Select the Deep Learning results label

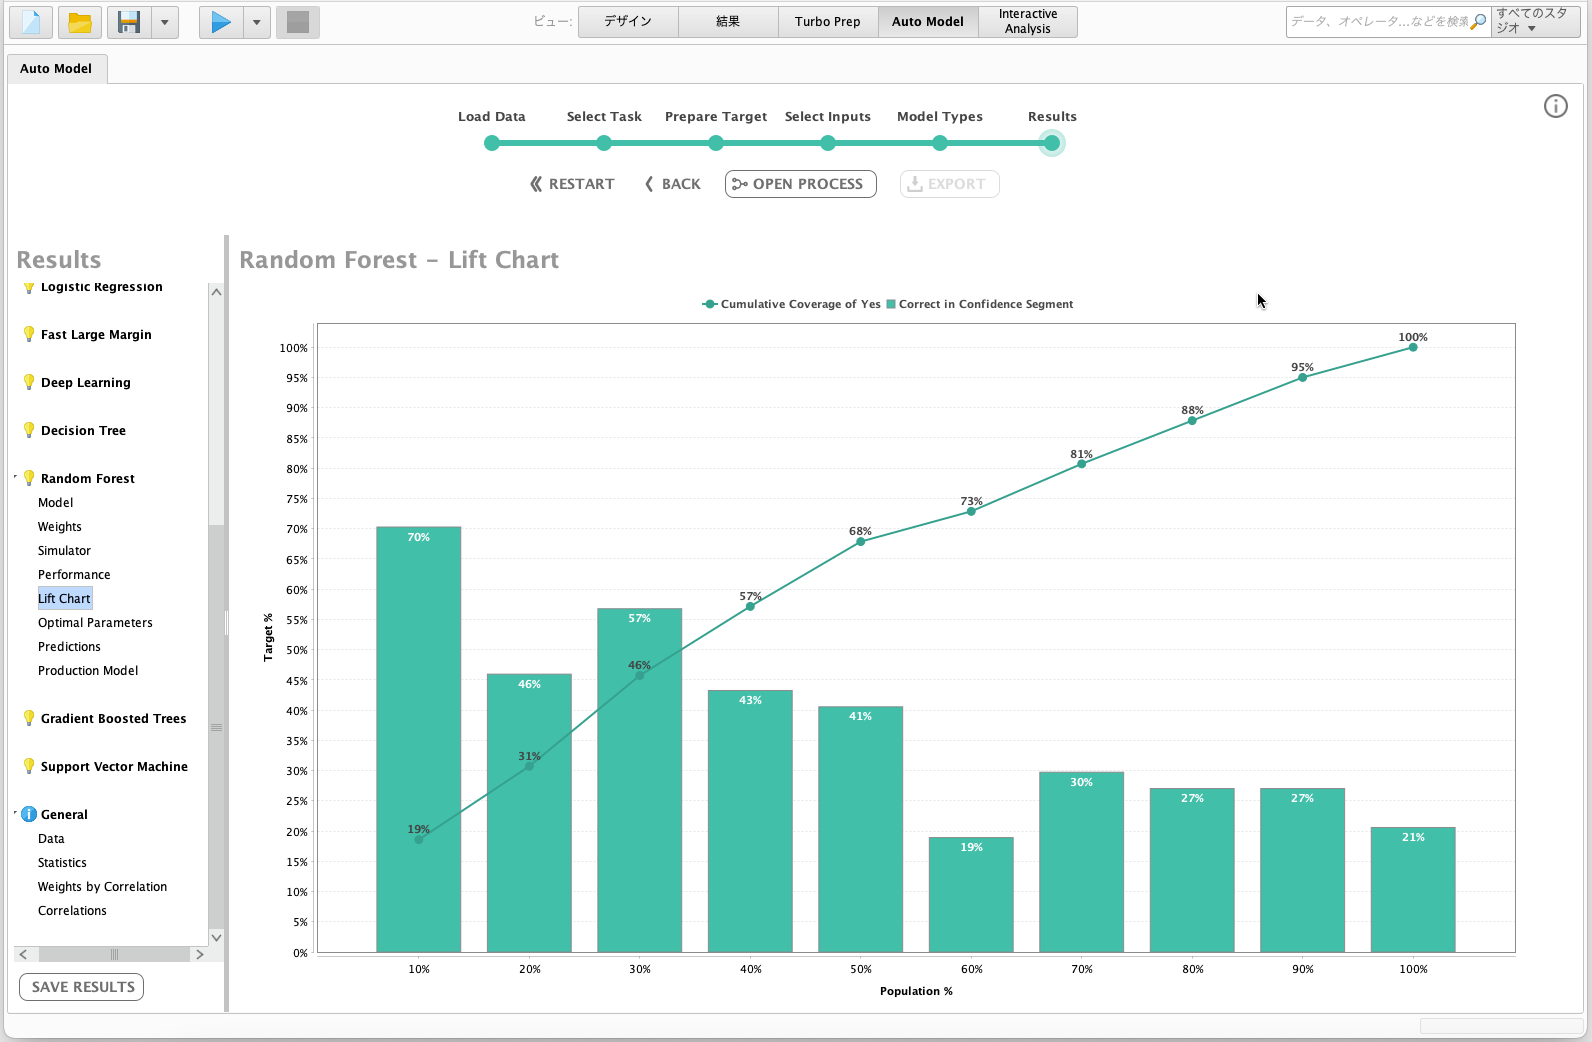86,383
